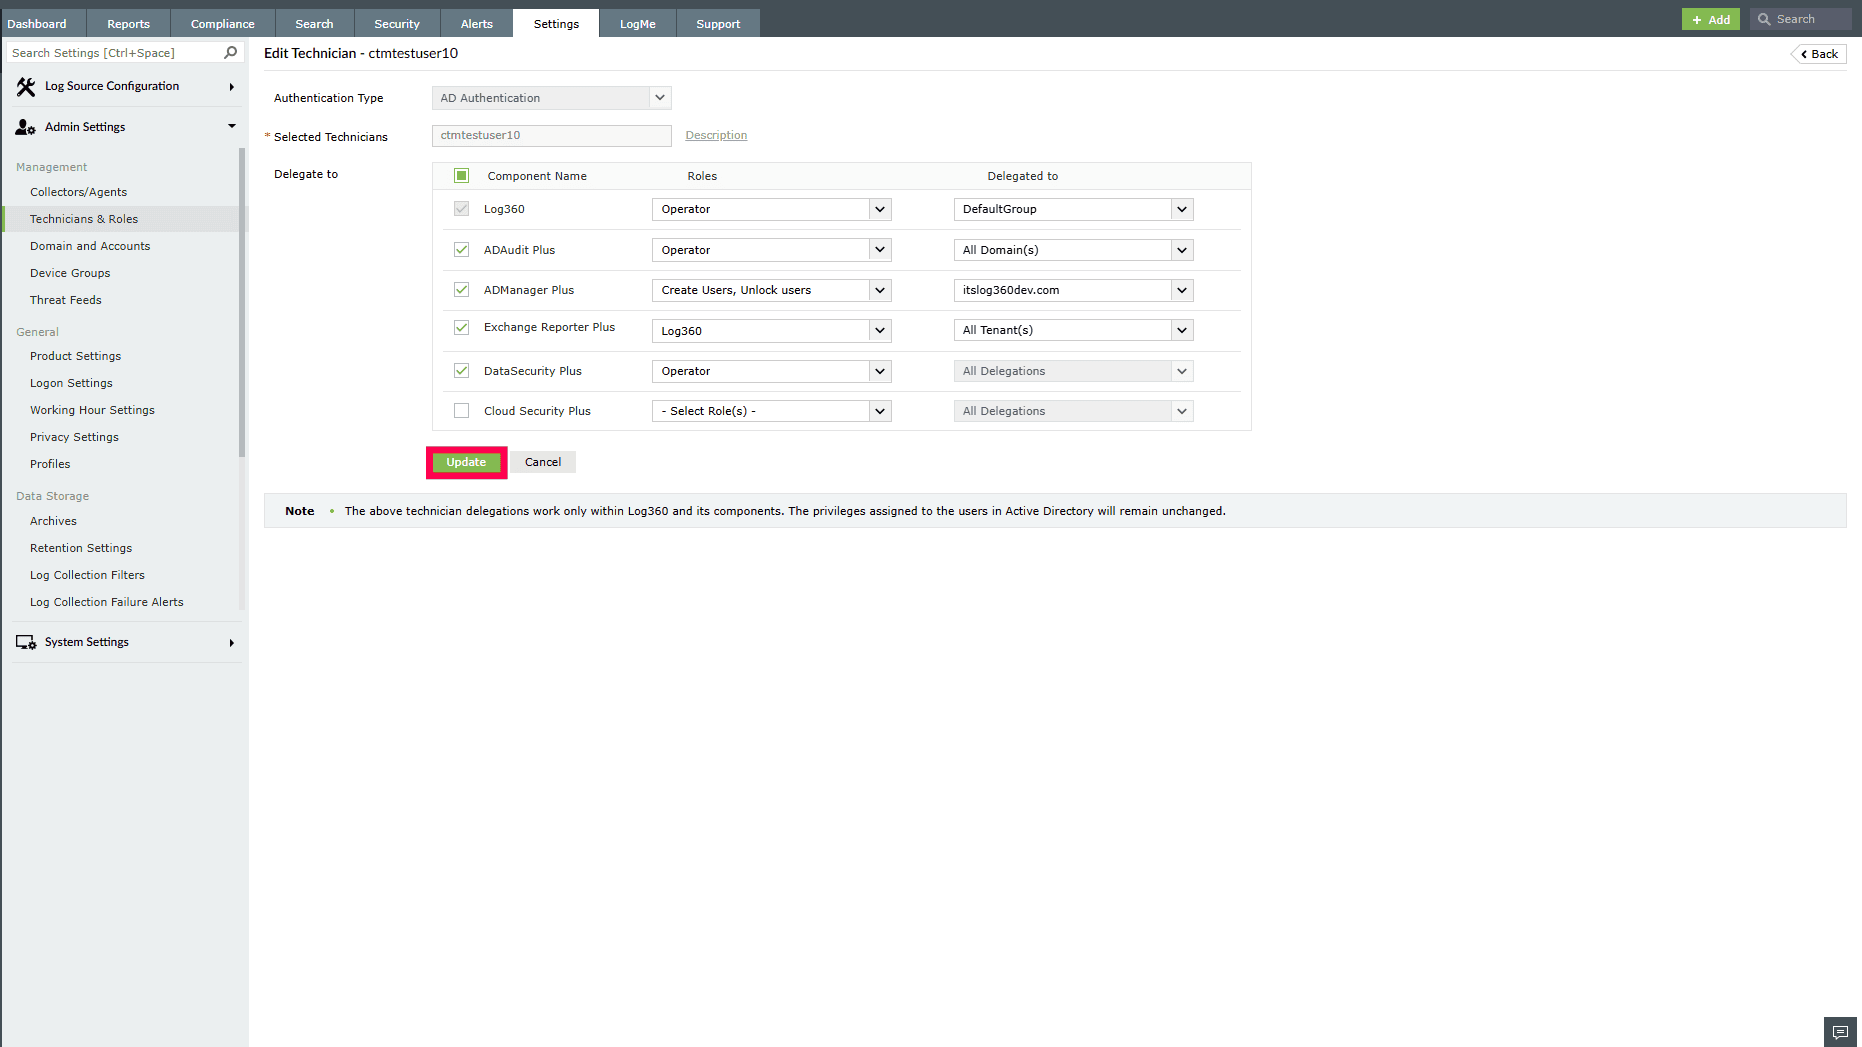
Task: Switch to the Support tab
Action: click(718, 23)
